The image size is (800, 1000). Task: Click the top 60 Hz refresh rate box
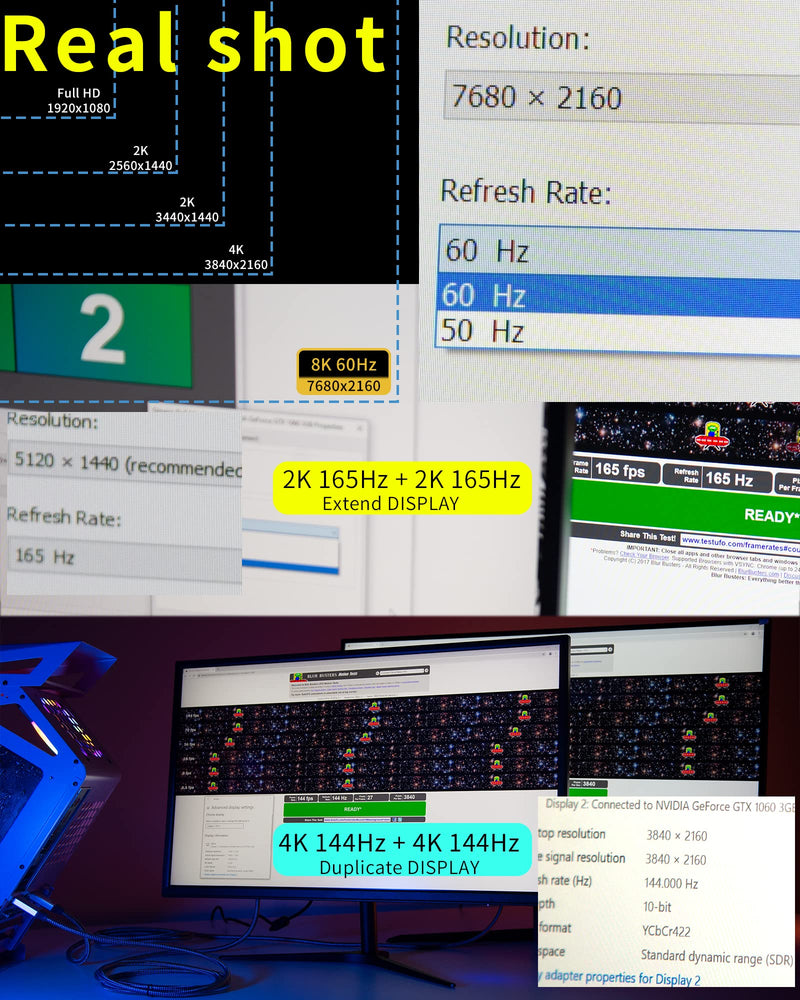(x=619, y=250)
